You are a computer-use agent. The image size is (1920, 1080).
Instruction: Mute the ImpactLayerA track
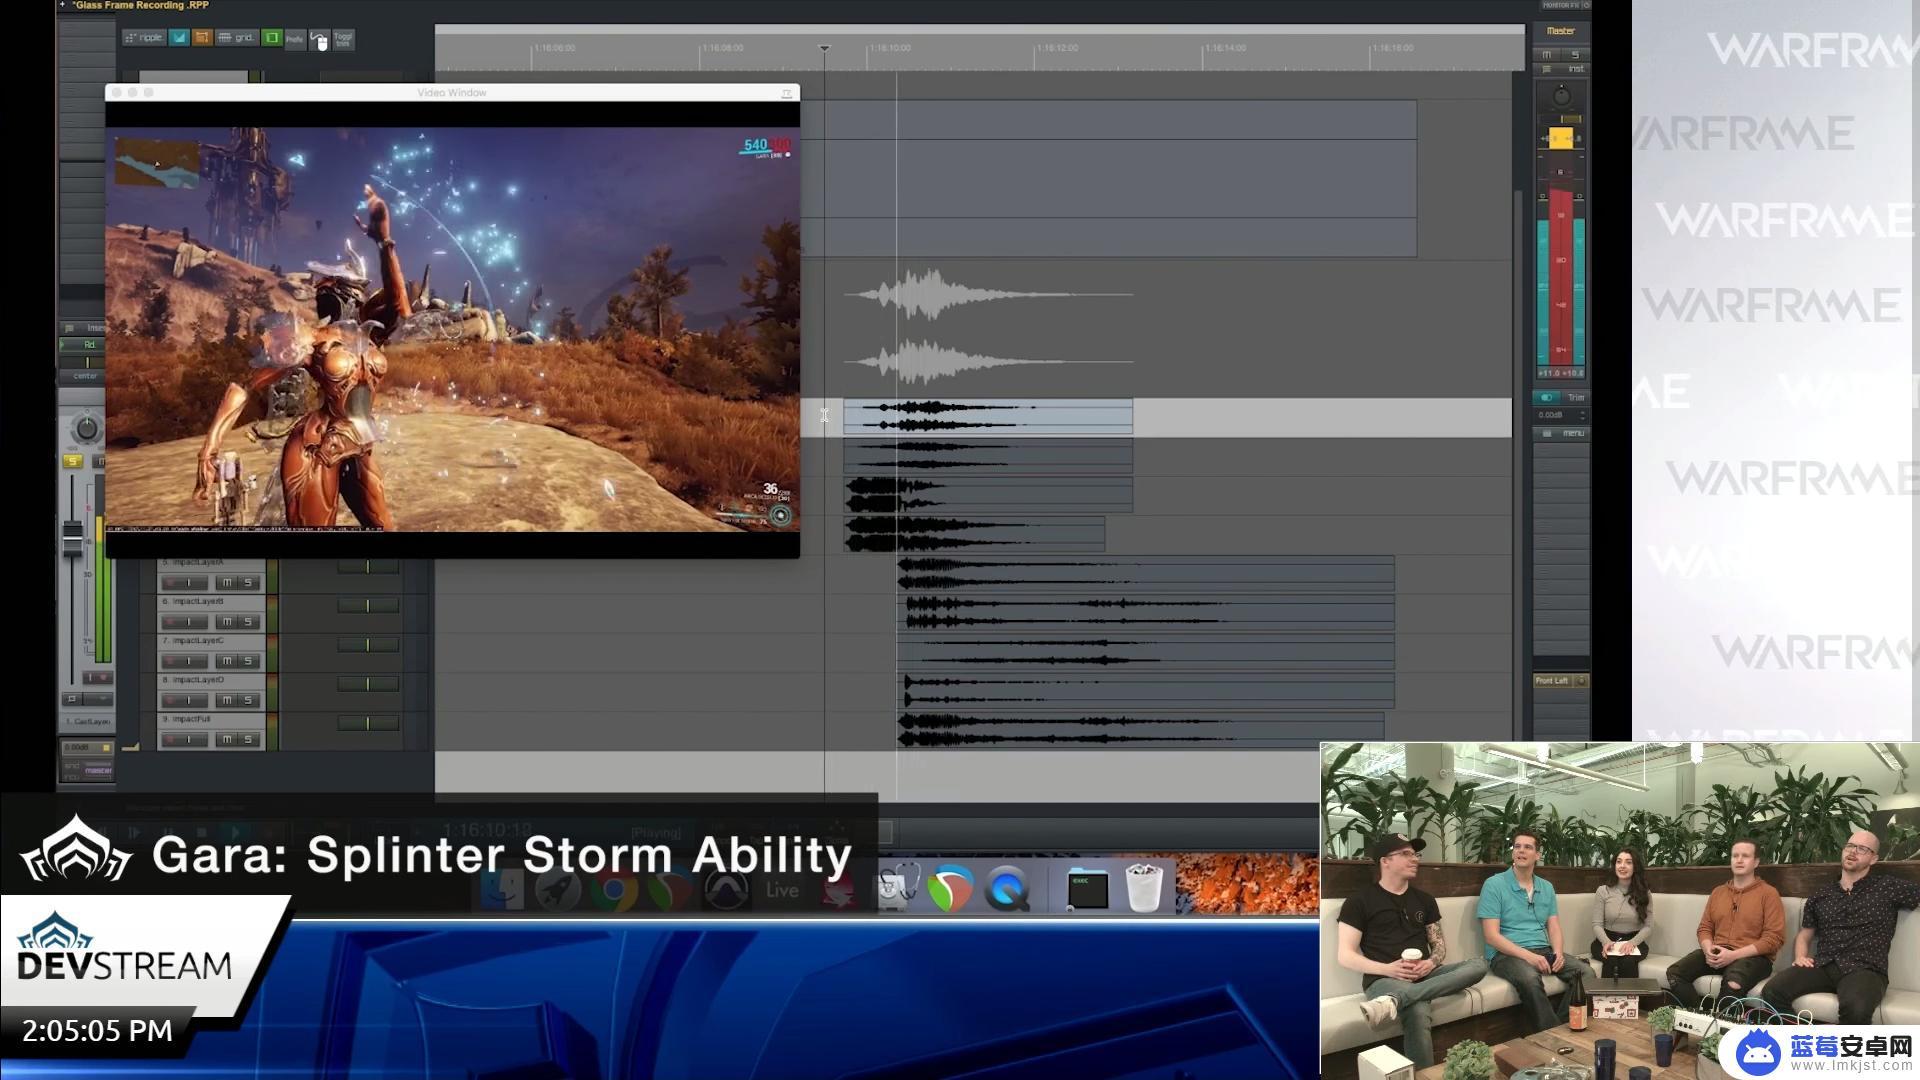coord(227,583)
